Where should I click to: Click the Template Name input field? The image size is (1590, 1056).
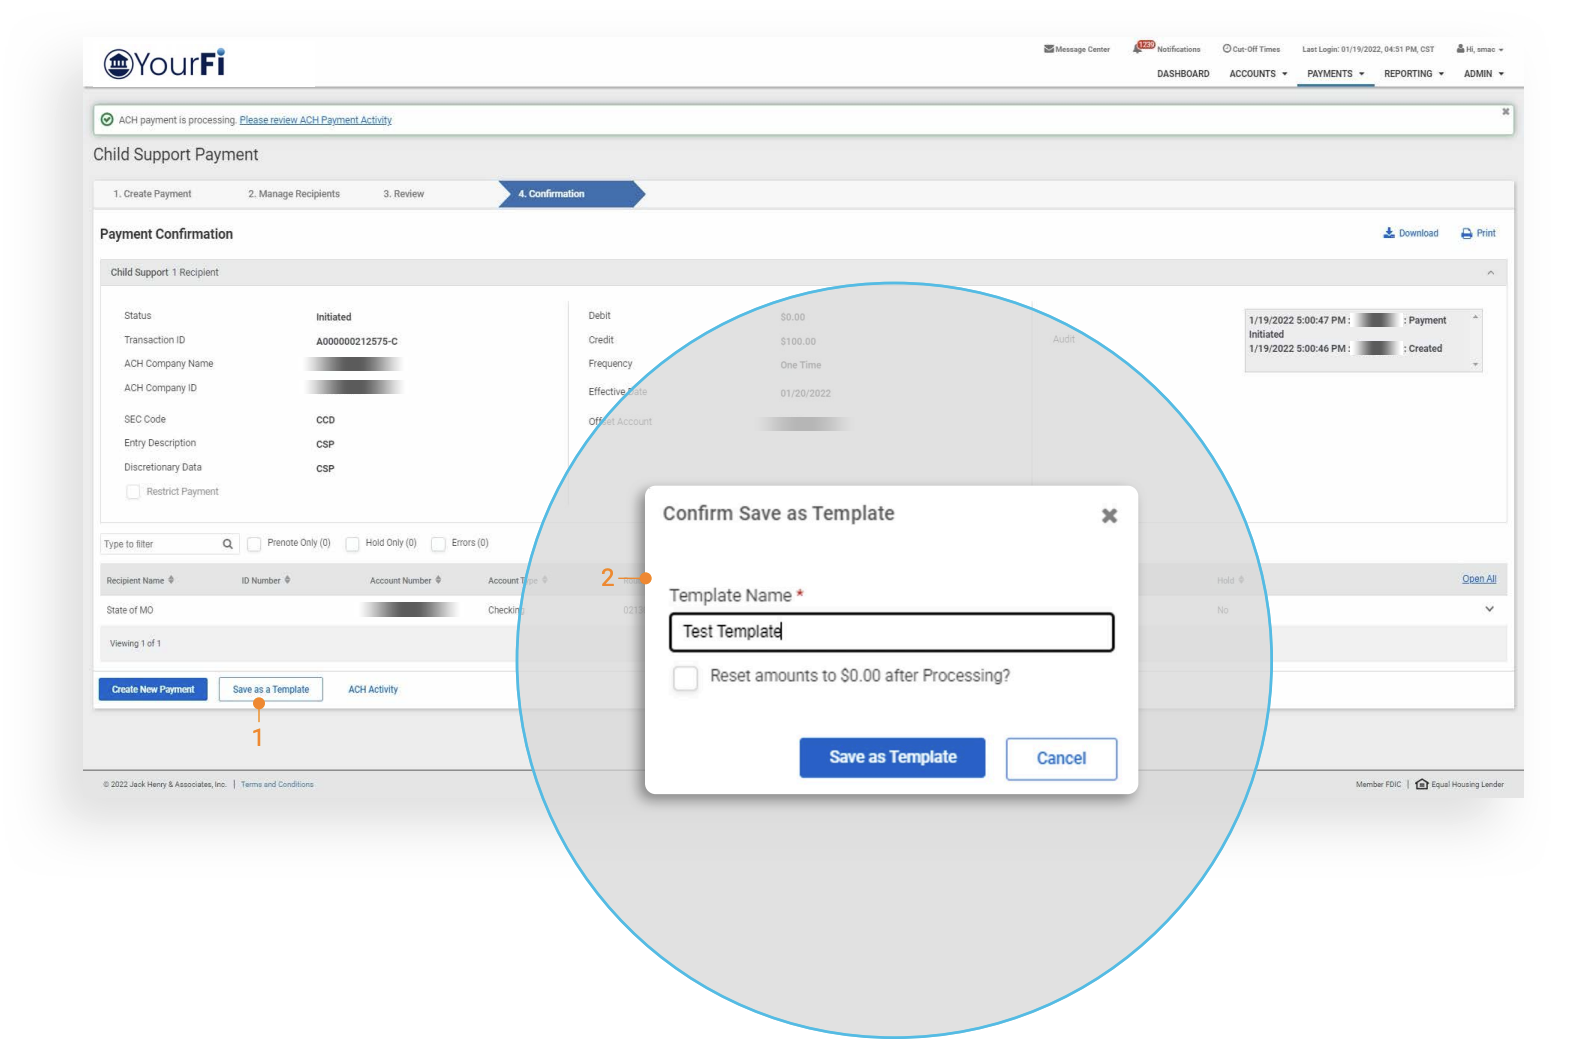891,632
